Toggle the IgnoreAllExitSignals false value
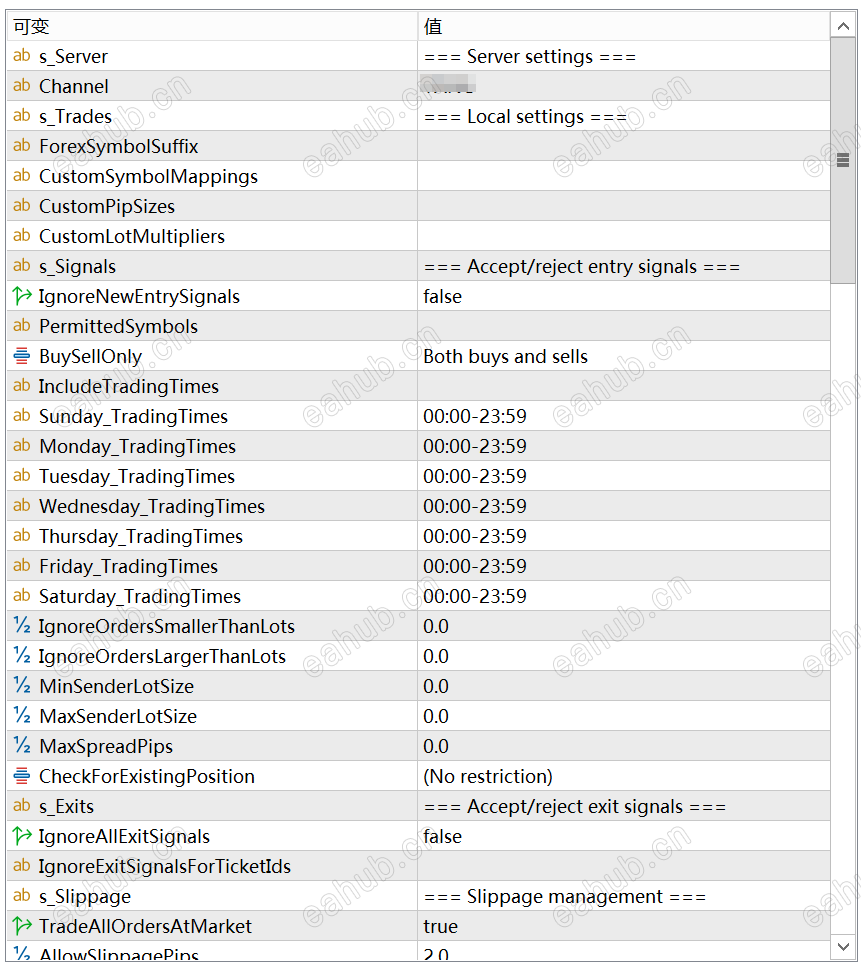The width and height of the screenshot is (861, 964). coord(442,837)
